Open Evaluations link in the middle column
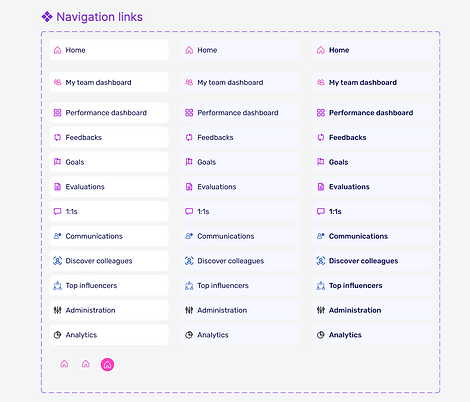The width and height of the screenshot is (470, 402). click(241, 187)
